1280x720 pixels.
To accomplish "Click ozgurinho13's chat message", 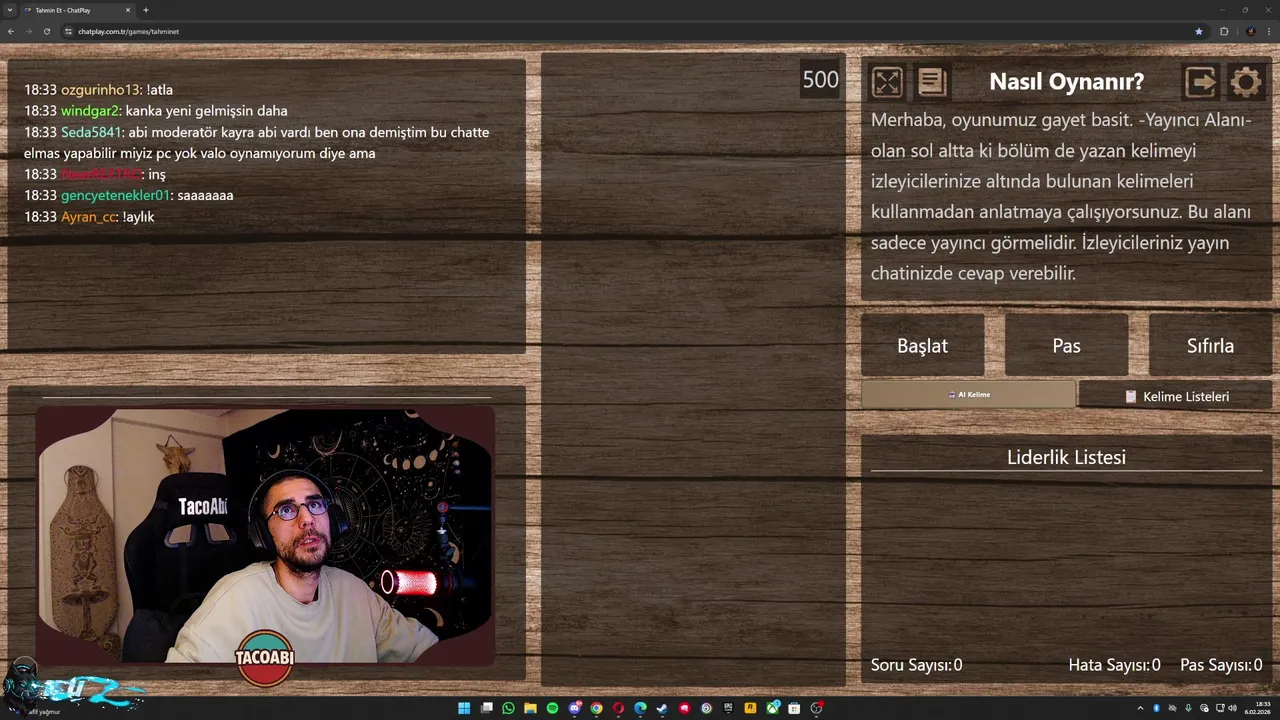I will coord(98,90).
